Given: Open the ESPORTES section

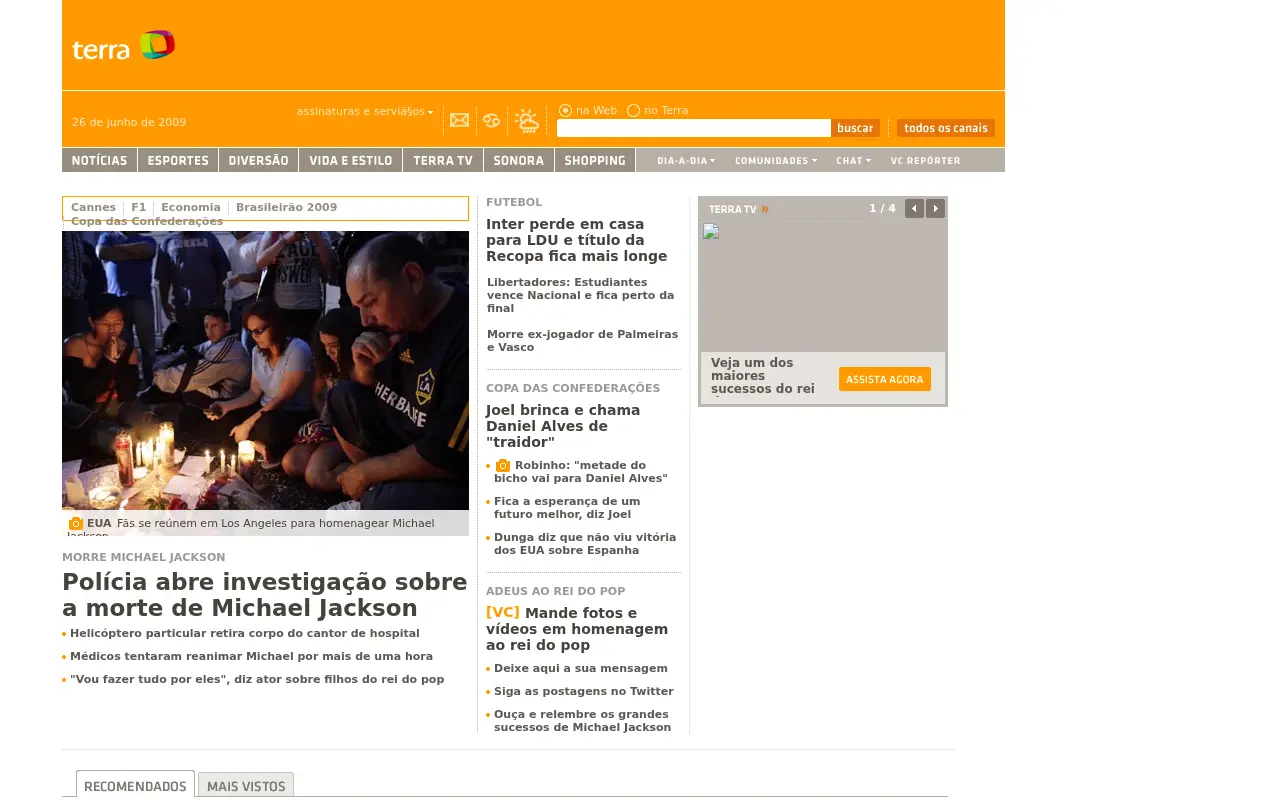Looking at the screenshot, I should 178,160.
